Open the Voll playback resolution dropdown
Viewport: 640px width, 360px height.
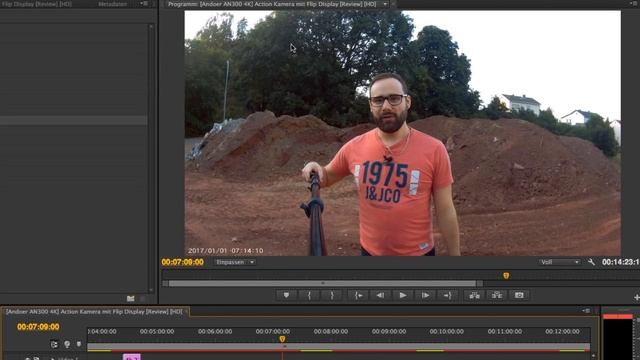[560, 262]
